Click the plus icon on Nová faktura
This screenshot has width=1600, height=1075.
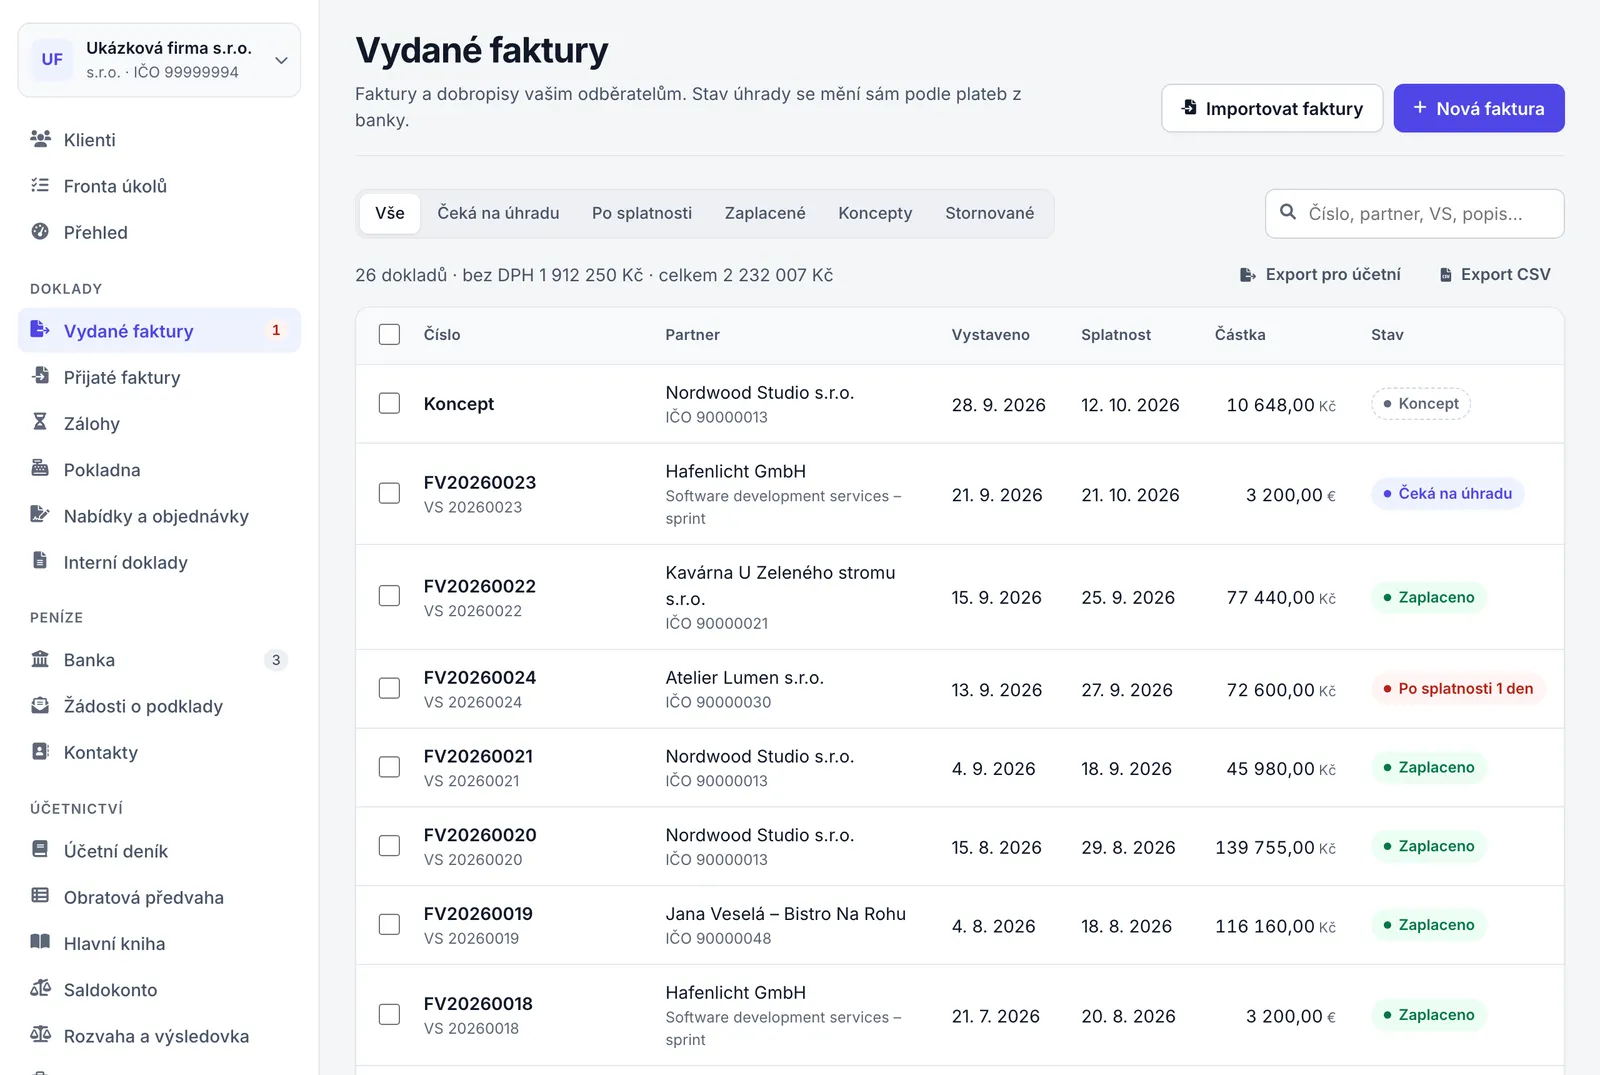(x=1419, y=107)
